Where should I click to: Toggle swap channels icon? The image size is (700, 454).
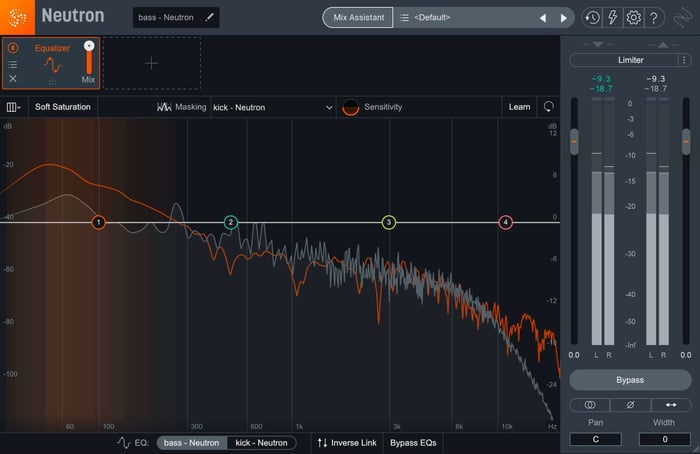(671, 405)
